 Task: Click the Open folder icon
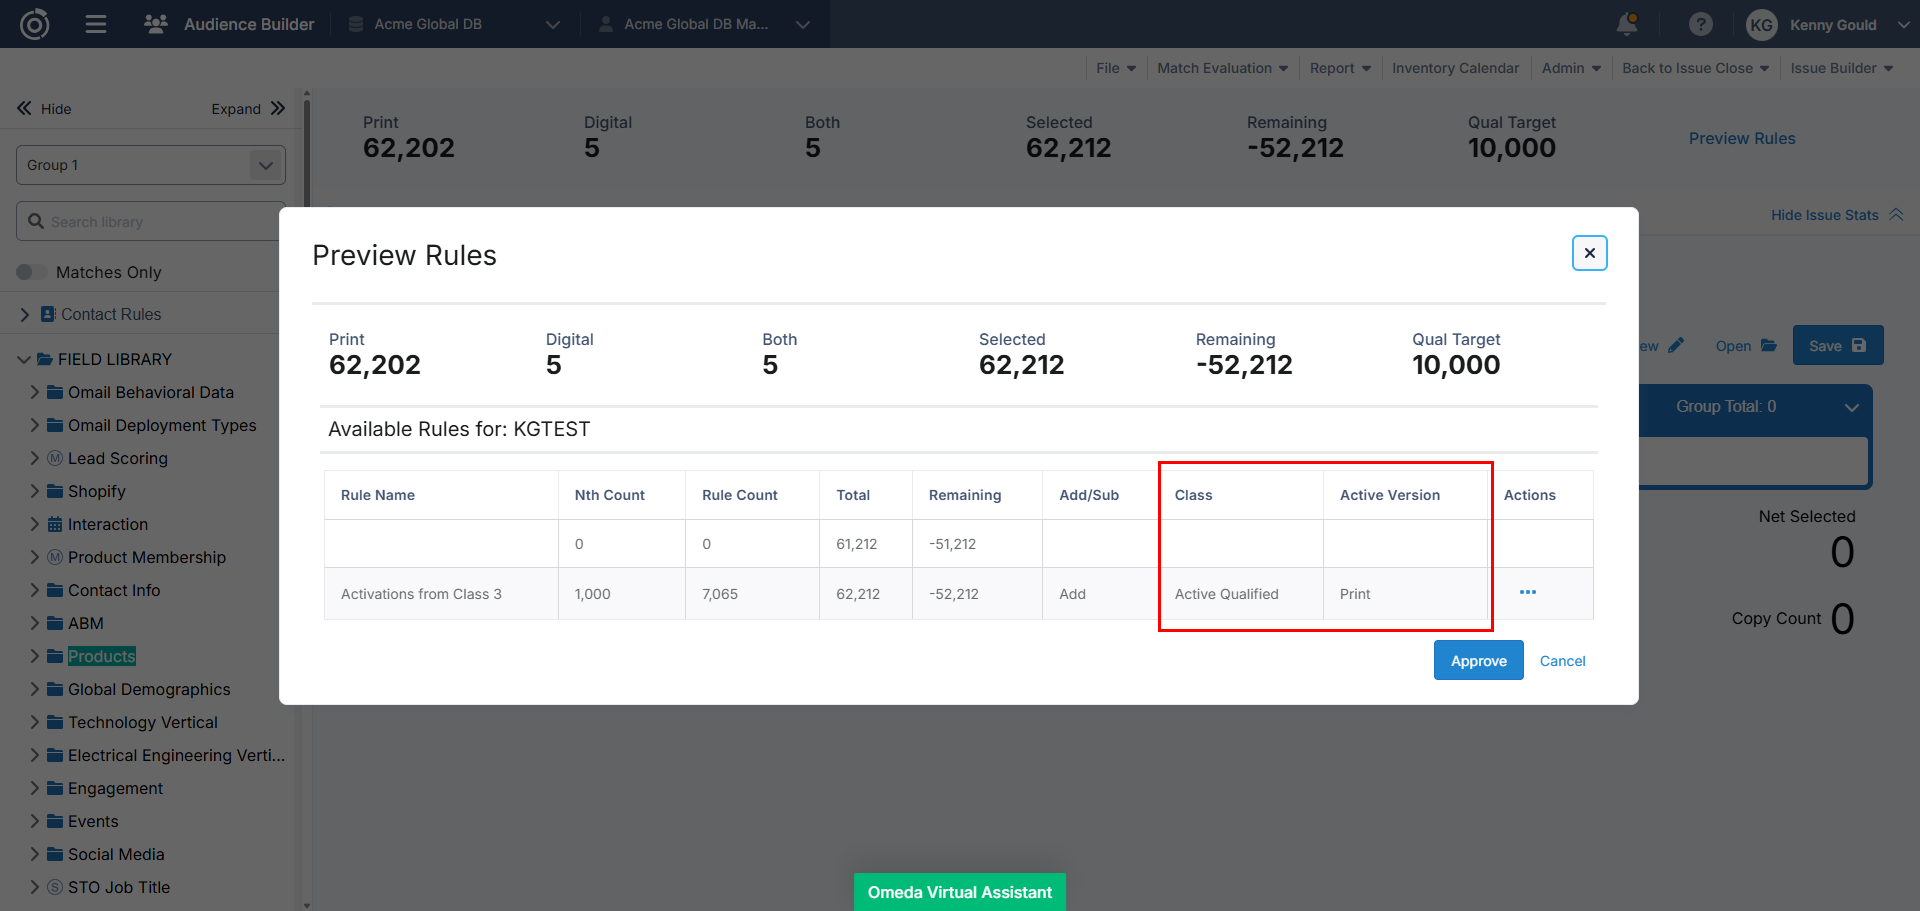coord(1769,346)
